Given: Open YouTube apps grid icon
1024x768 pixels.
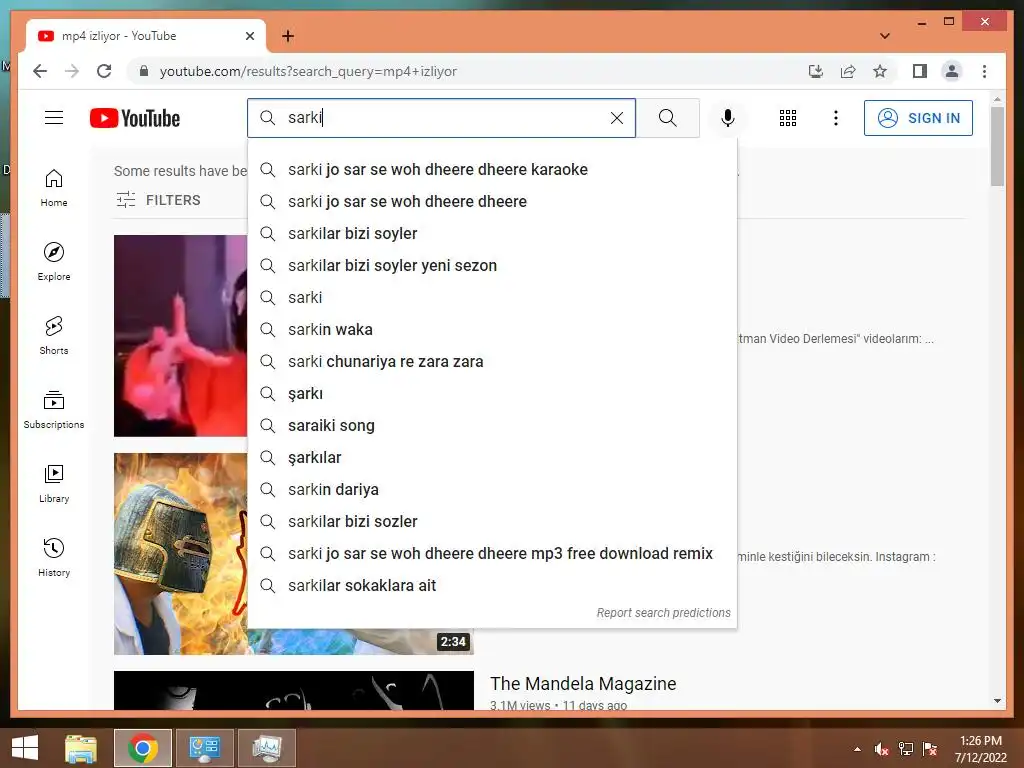Looking at the screenshot, I should [788, 118].
